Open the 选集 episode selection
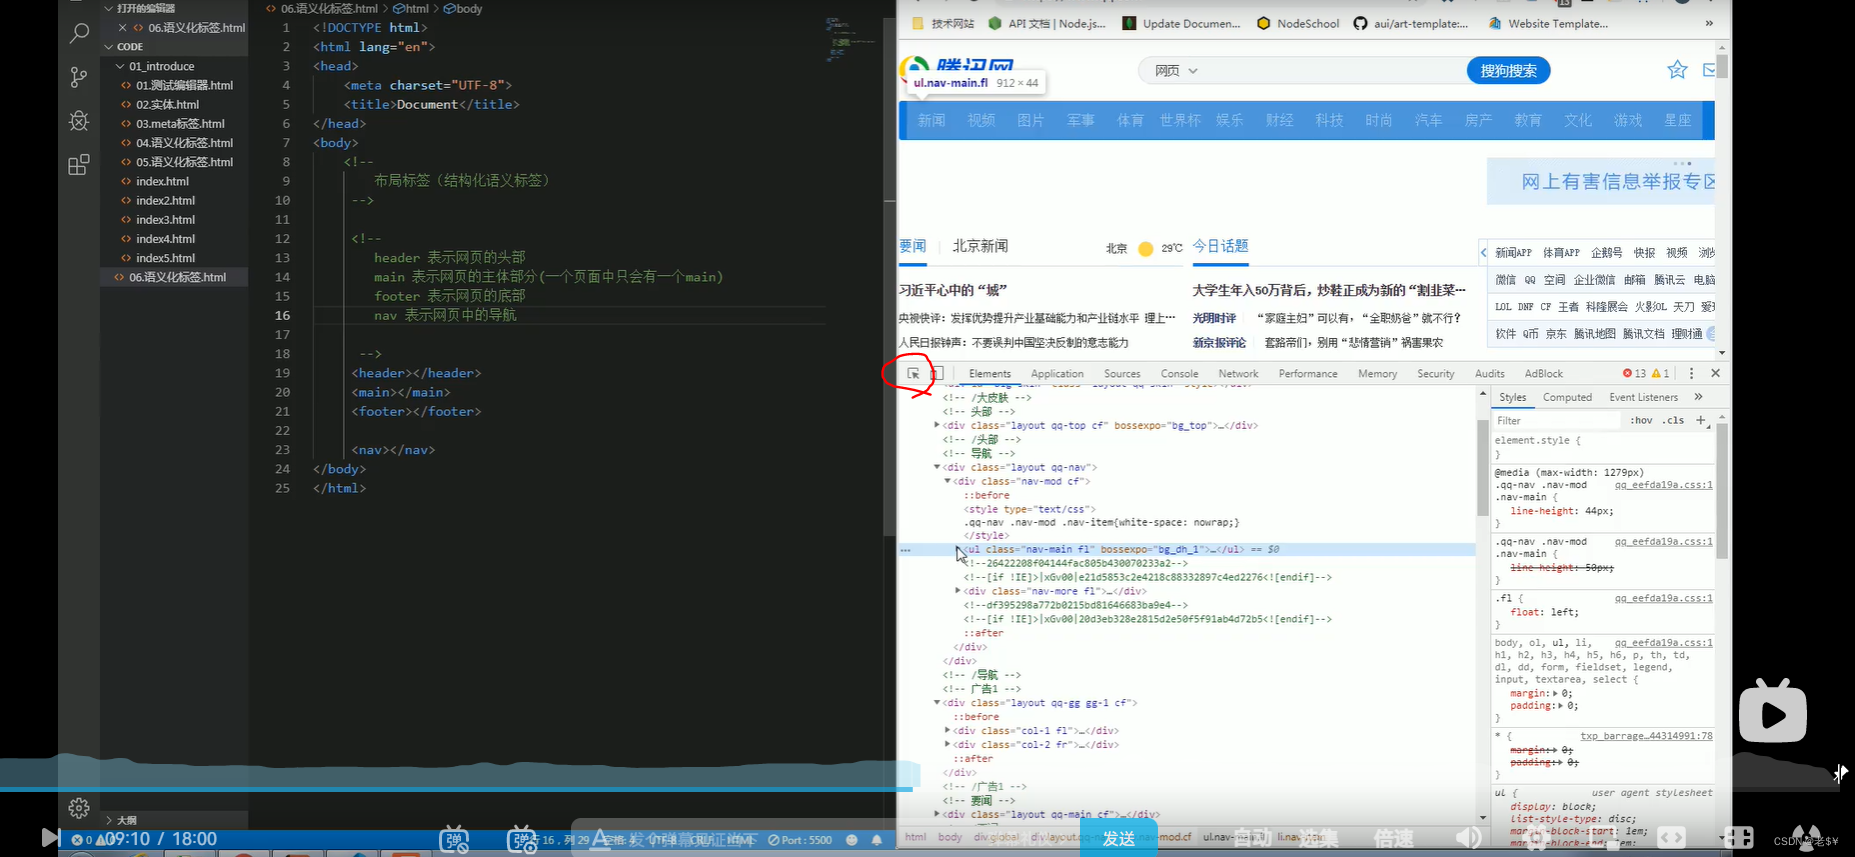1855x857 pixels. click(x=1317, y=838)
